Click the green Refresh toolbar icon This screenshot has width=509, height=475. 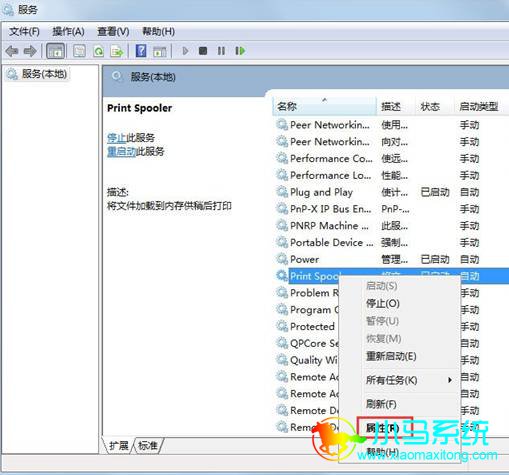click(x=98, y=51)
